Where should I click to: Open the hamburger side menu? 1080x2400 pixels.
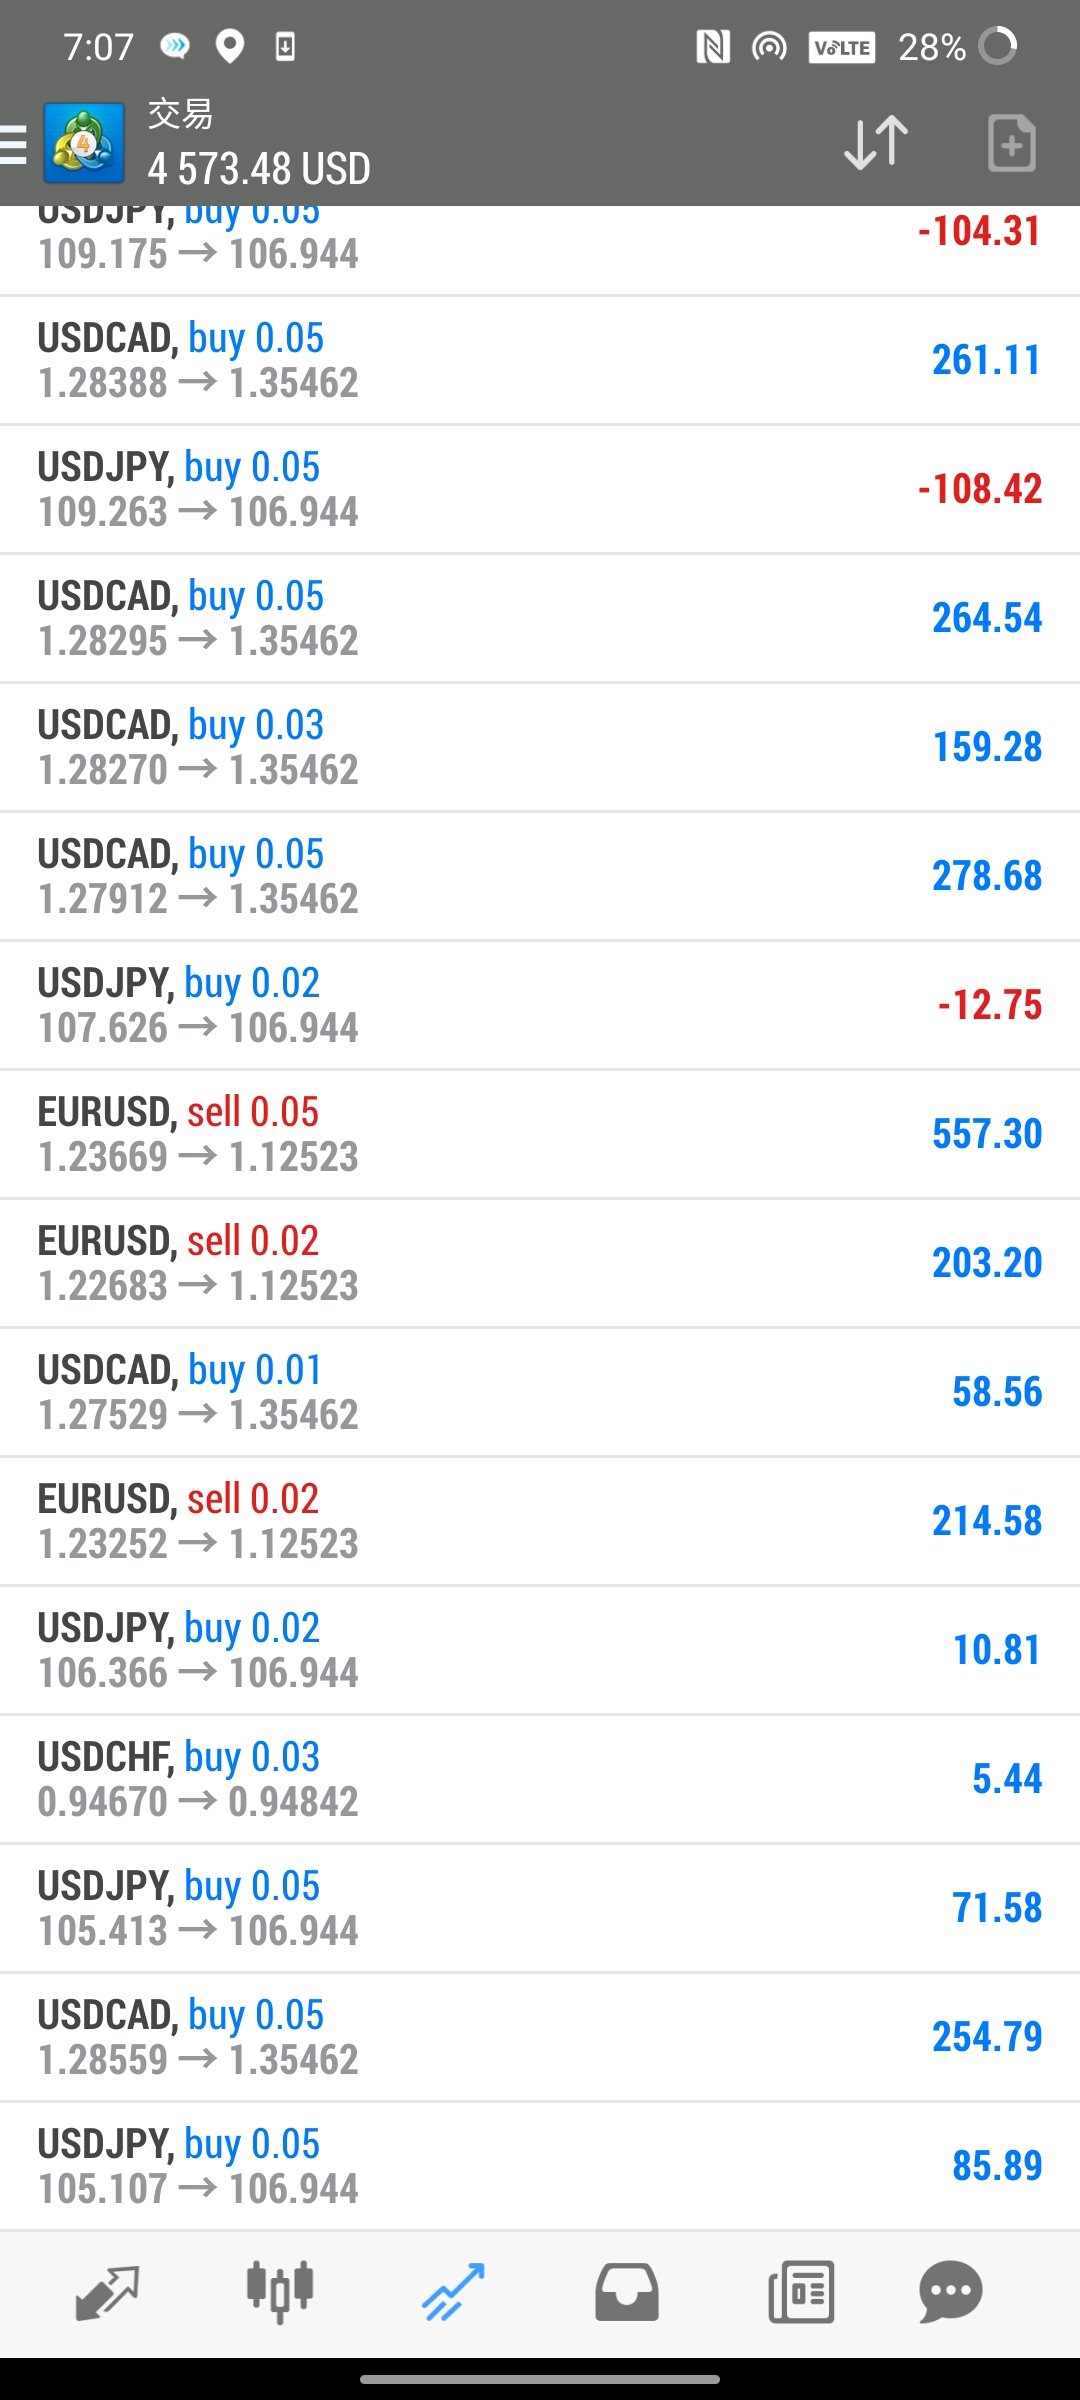click(13, 143)
